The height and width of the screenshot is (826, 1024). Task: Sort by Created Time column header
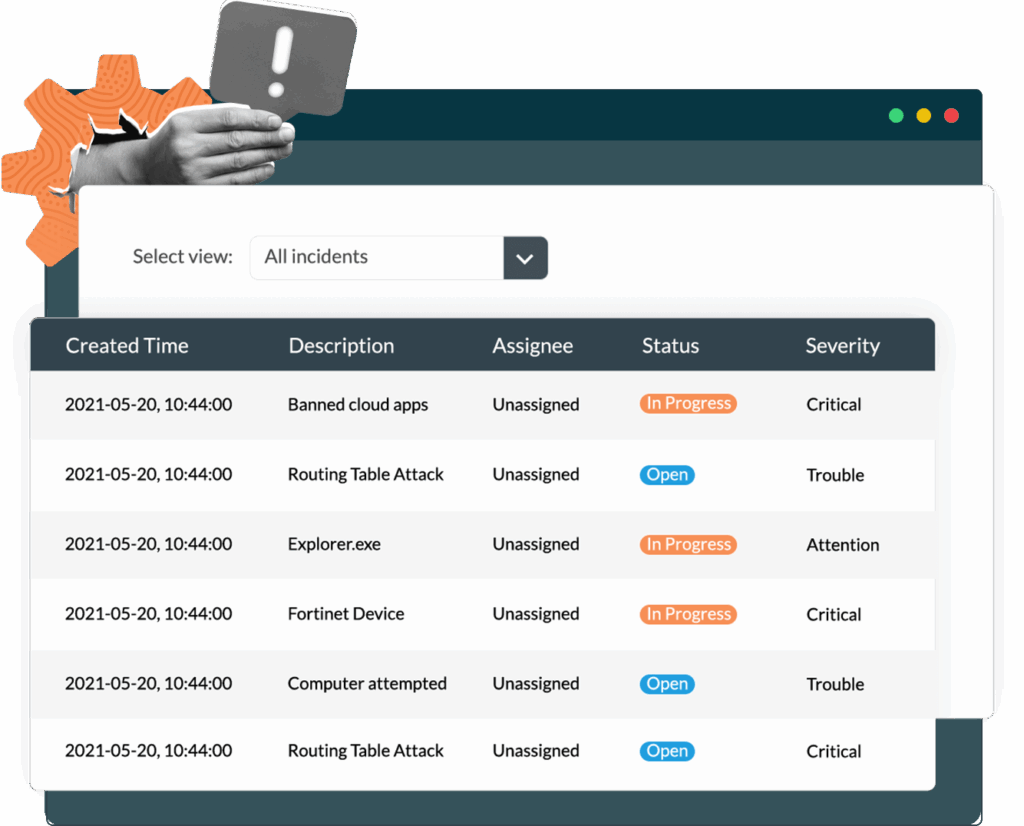pyautogui.click(x=127, y=345)
